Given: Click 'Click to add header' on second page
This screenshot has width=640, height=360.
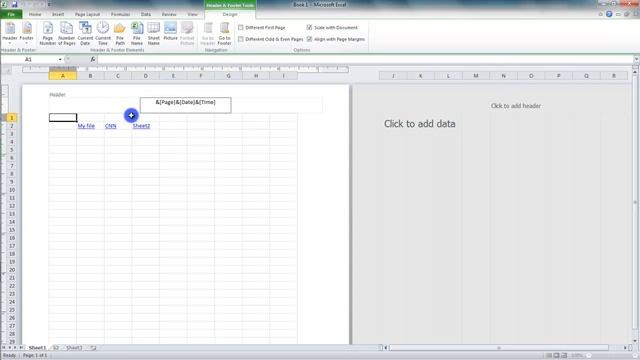Looking at the screenshot, I should (x=516, y=106).
